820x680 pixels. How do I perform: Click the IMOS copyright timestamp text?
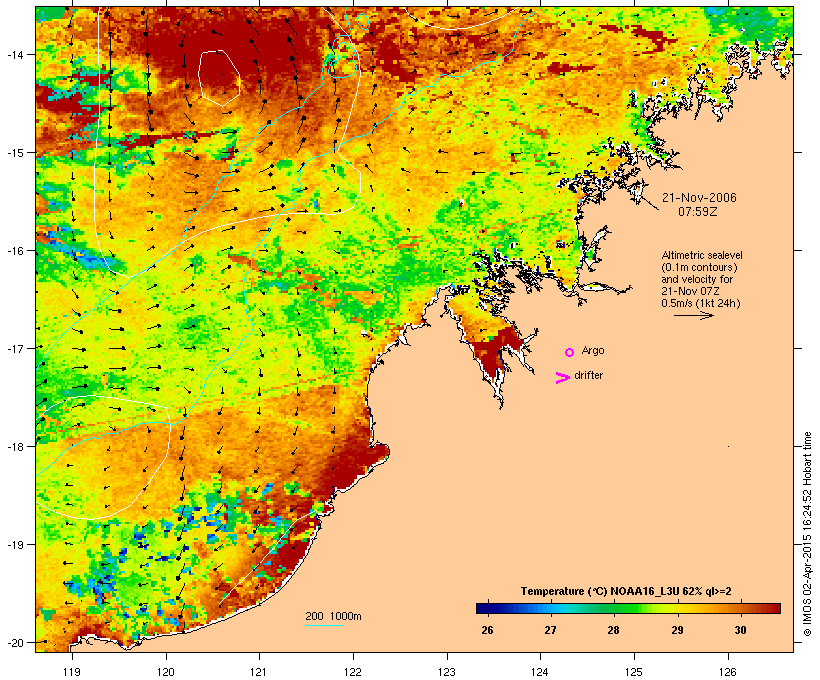(x=807, y=534)
